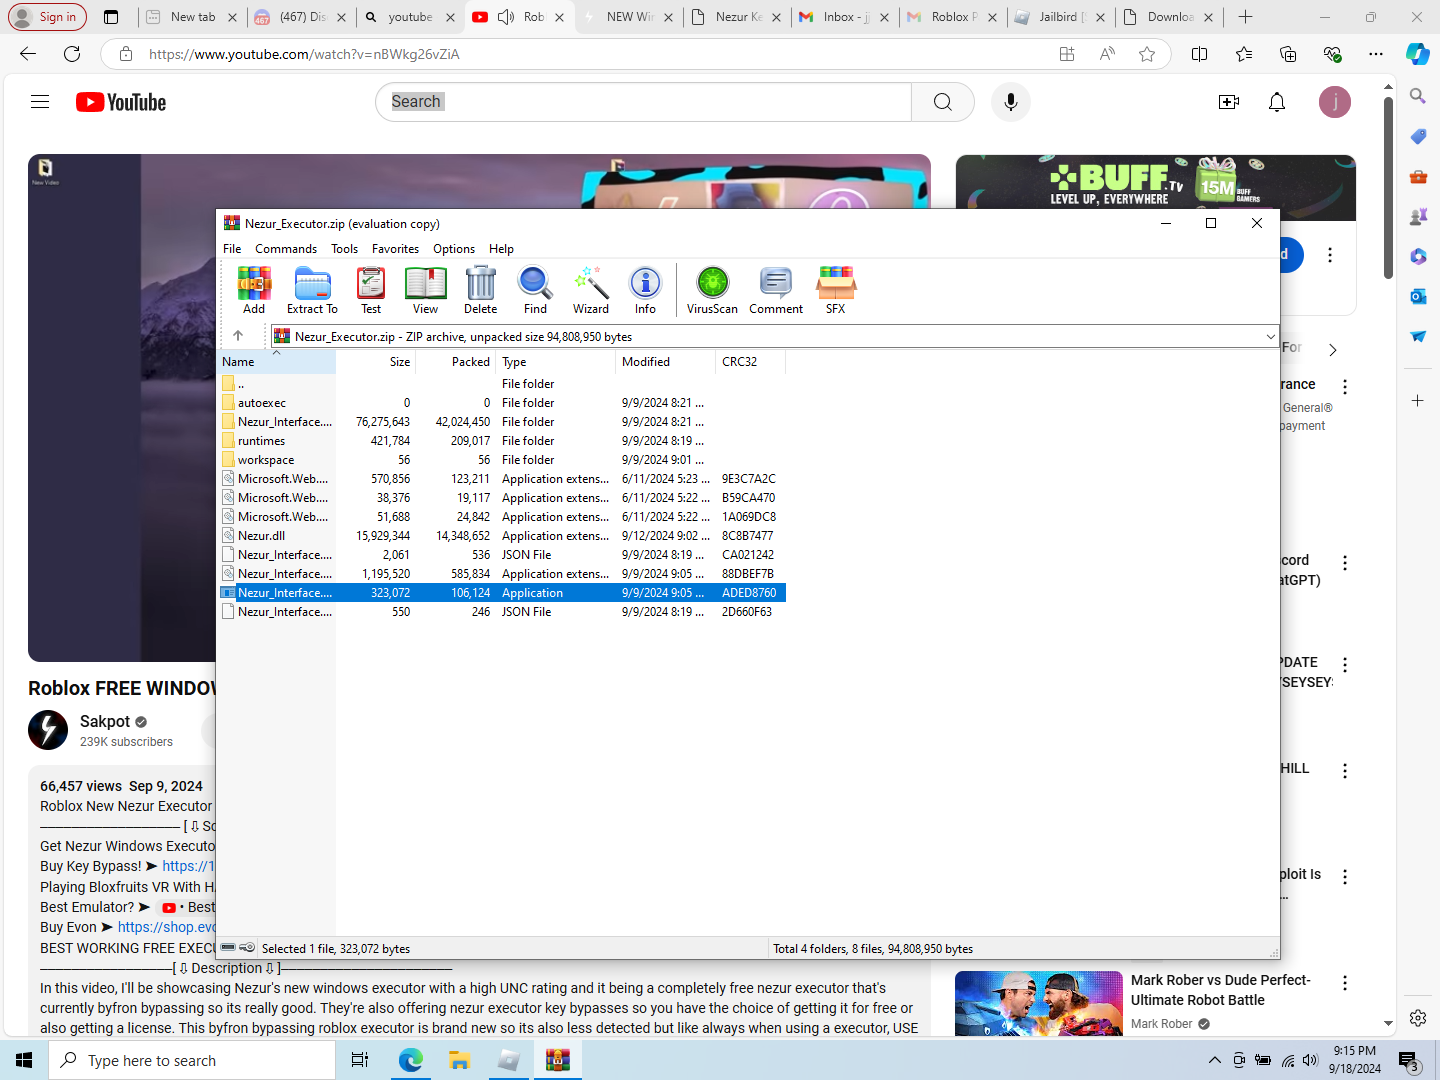The height and width of the screenshot is (1080, 1440).
Task: Open Windows Start menu
Action: pos(24,1060)
